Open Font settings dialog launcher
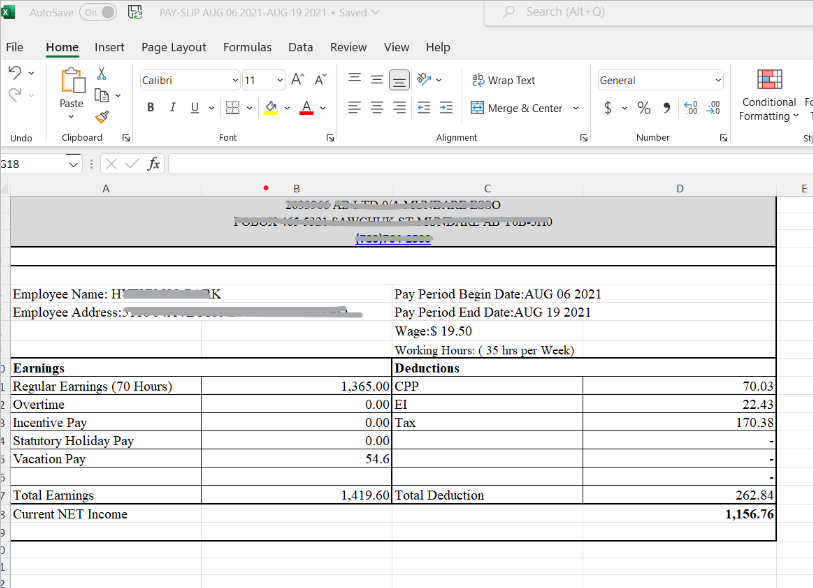Image resolution: width=813 pixels, height=588 pixels. tap(330, 138)
